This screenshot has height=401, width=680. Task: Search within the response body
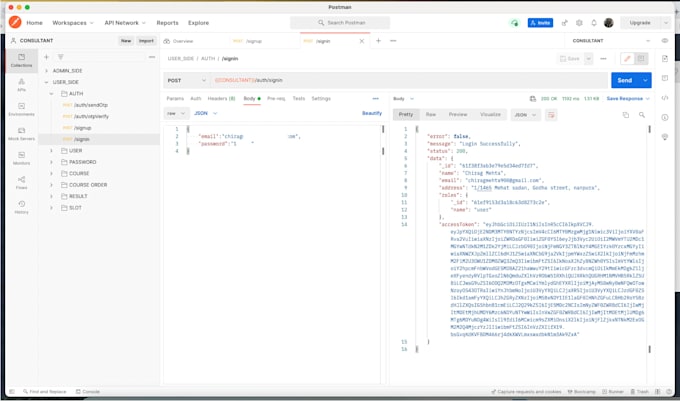pos(641,115)
